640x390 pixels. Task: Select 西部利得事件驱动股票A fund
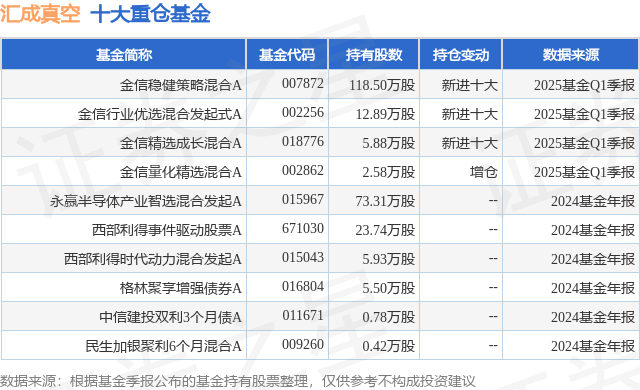167,230
